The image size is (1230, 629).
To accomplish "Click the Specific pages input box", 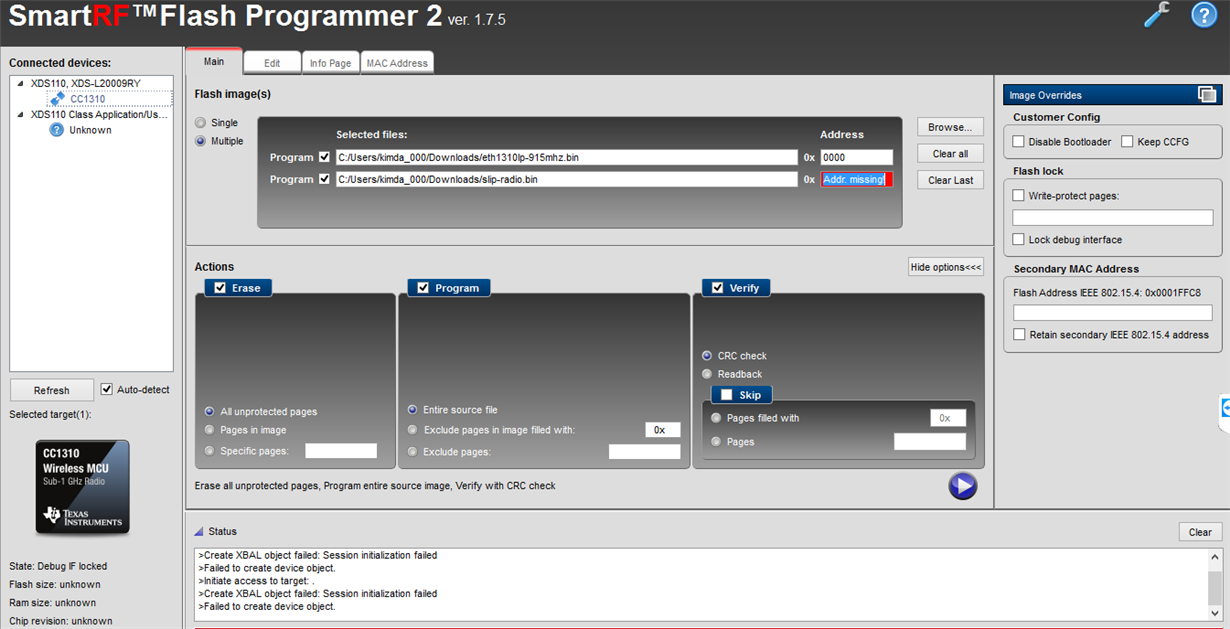I will tap(341, 451).
